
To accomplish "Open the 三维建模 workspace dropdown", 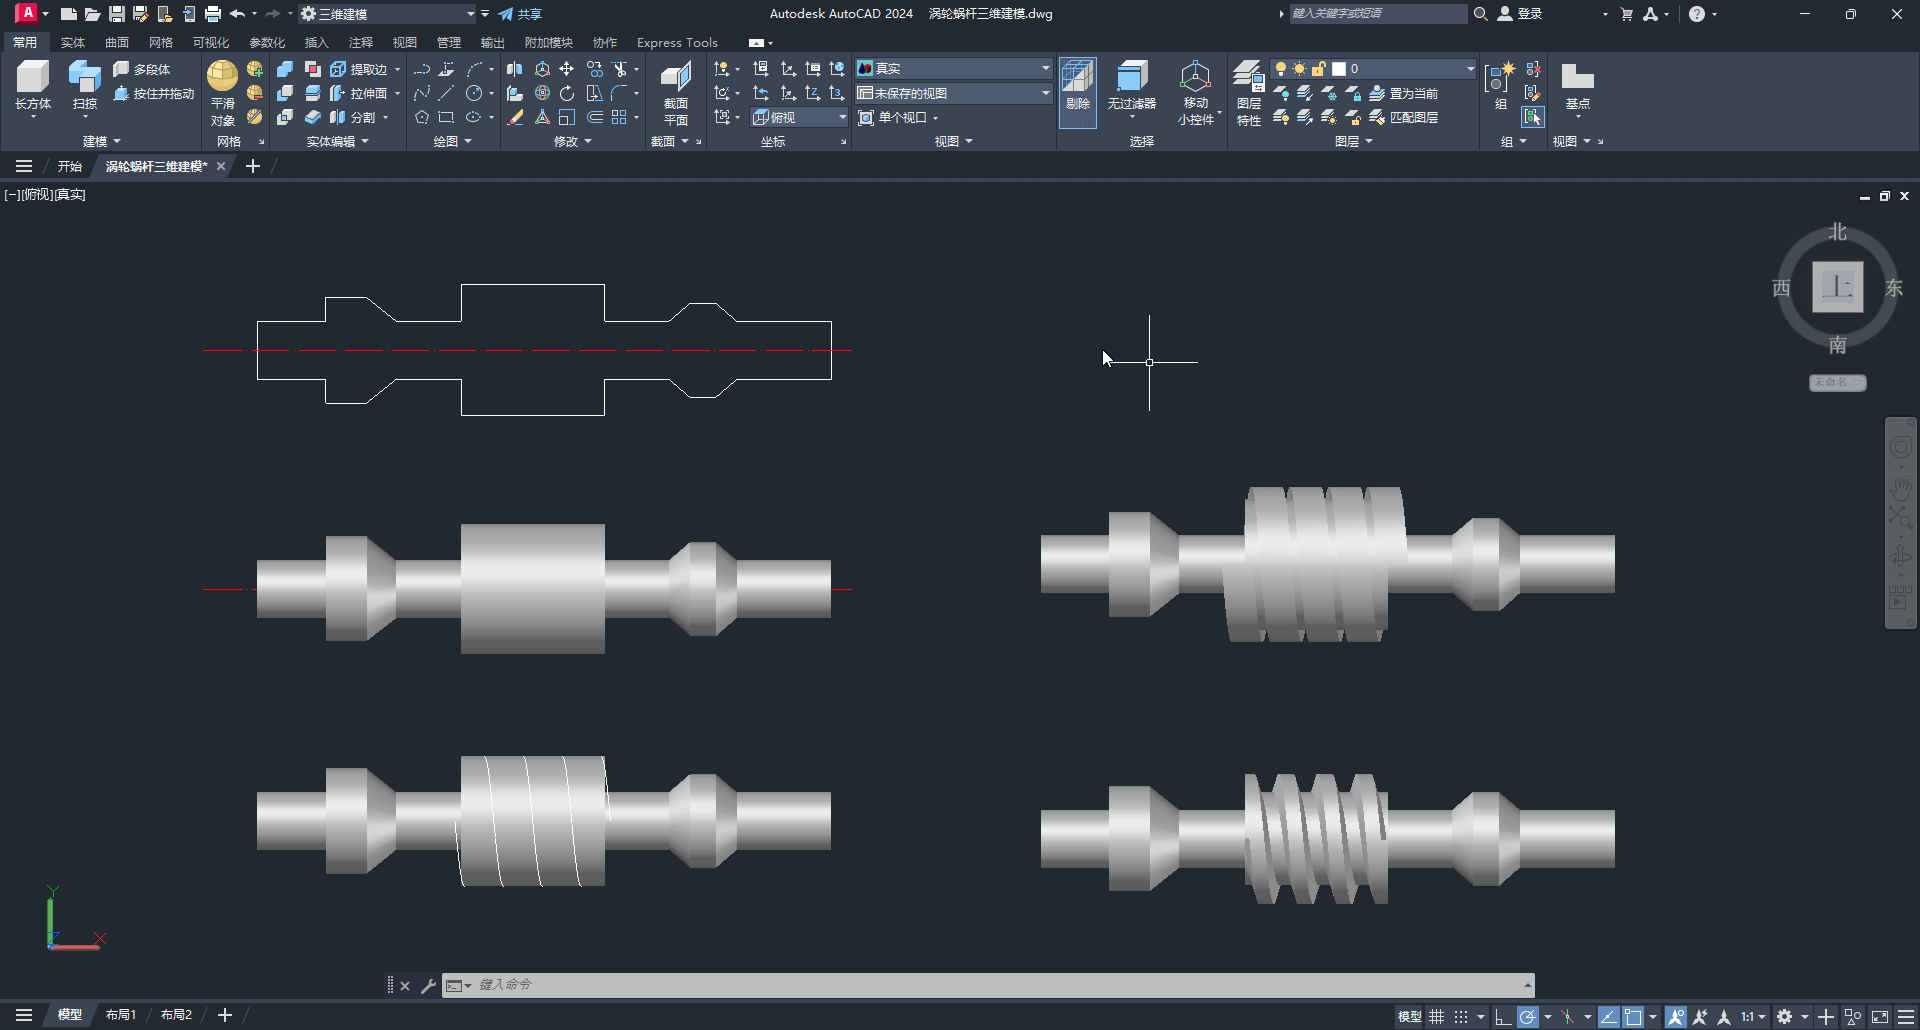I will pos(388,14).
